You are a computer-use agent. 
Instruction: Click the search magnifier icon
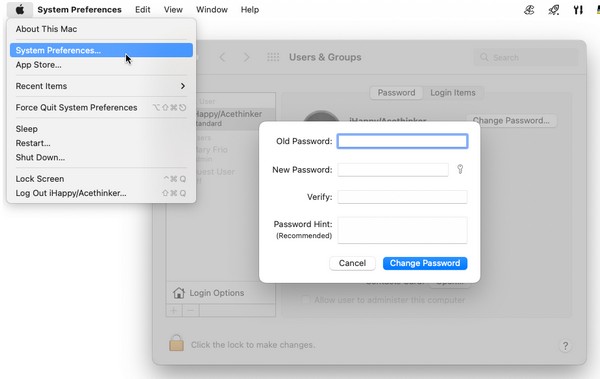click(x=484, y=57)
